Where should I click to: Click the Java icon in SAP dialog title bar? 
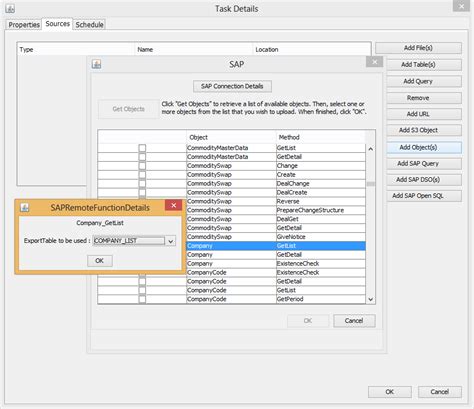[96, 64]
